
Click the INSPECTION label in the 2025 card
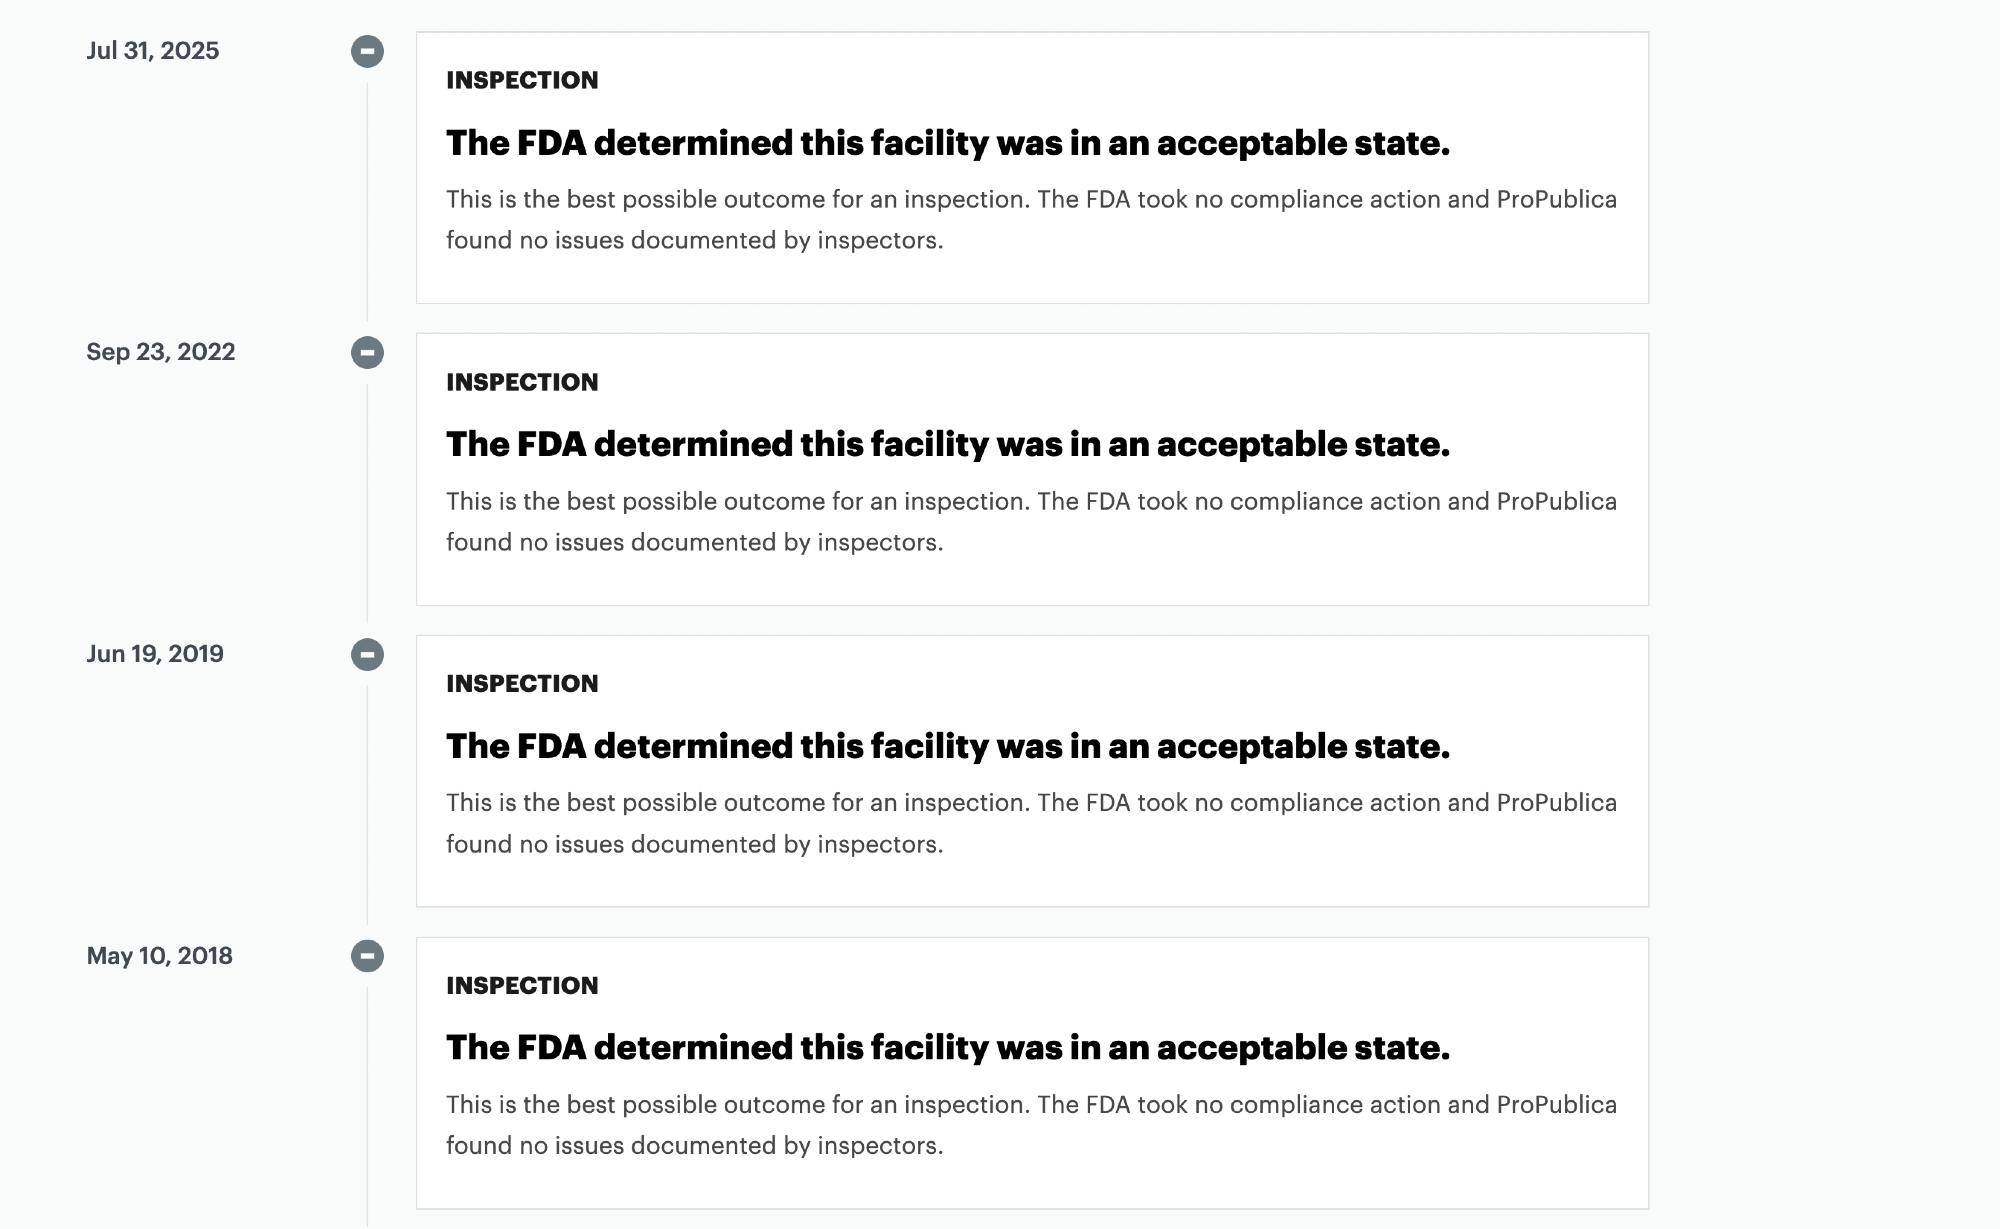[x=522, y=80]
